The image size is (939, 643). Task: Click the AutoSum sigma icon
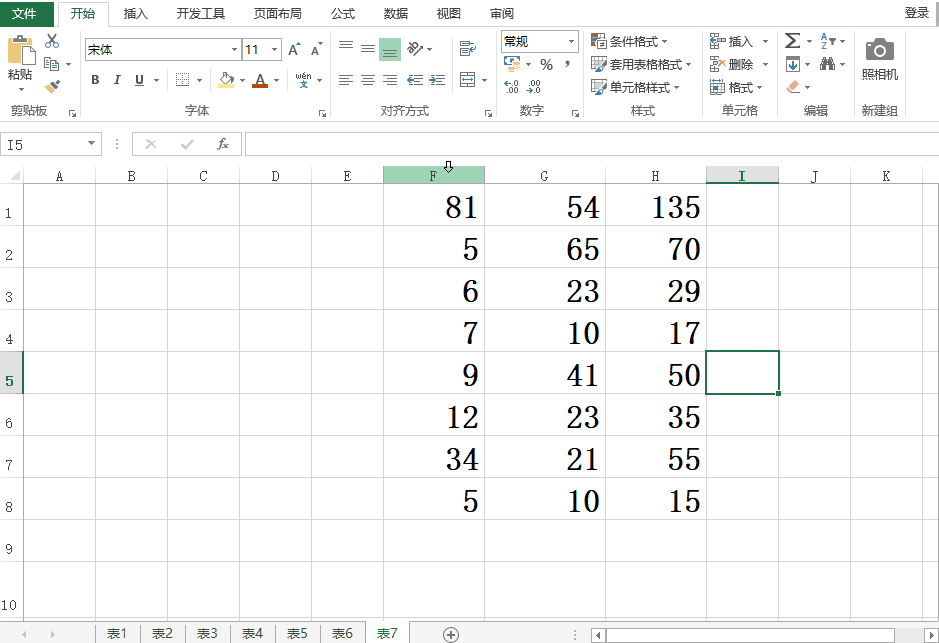click(x=792, y=41)
